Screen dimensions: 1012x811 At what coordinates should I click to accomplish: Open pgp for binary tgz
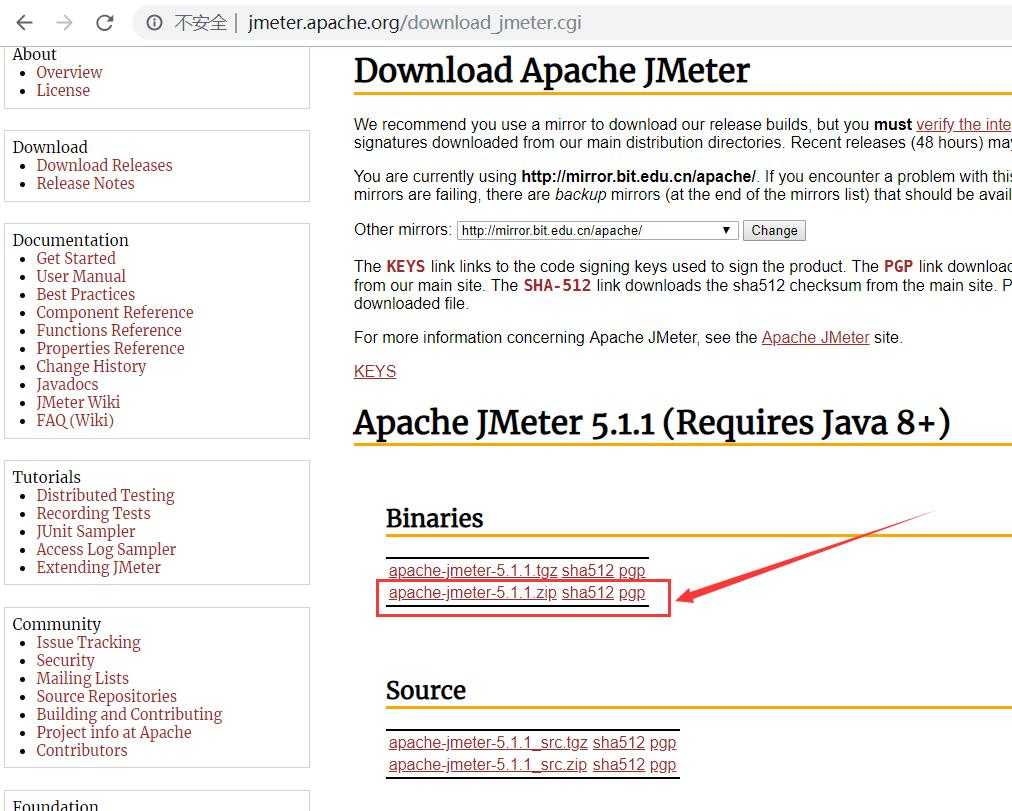pos(632,571)
